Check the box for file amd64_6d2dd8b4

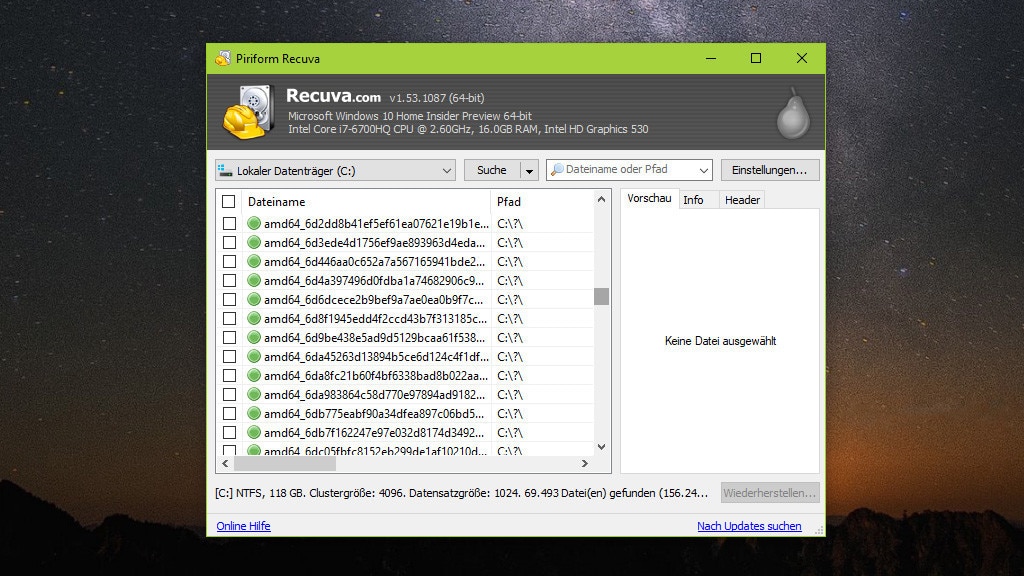coord(229,223)
